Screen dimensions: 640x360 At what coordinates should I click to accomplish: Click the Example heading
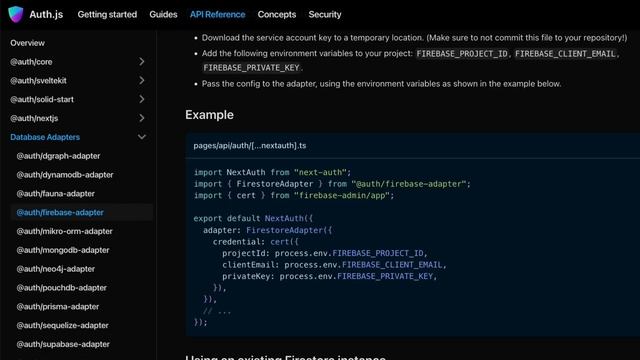(209, 115)
